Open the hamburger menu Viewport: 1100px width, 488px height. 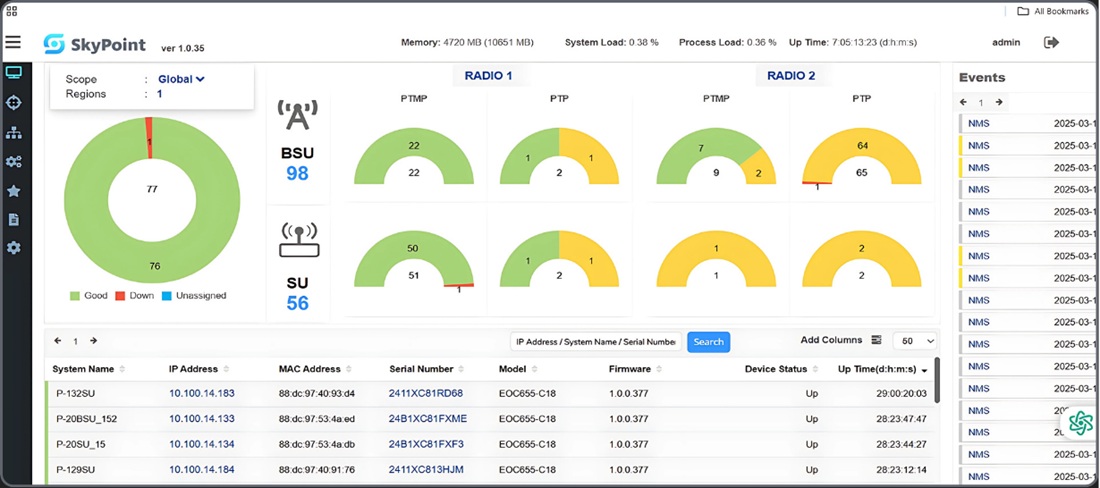(13, 42)
